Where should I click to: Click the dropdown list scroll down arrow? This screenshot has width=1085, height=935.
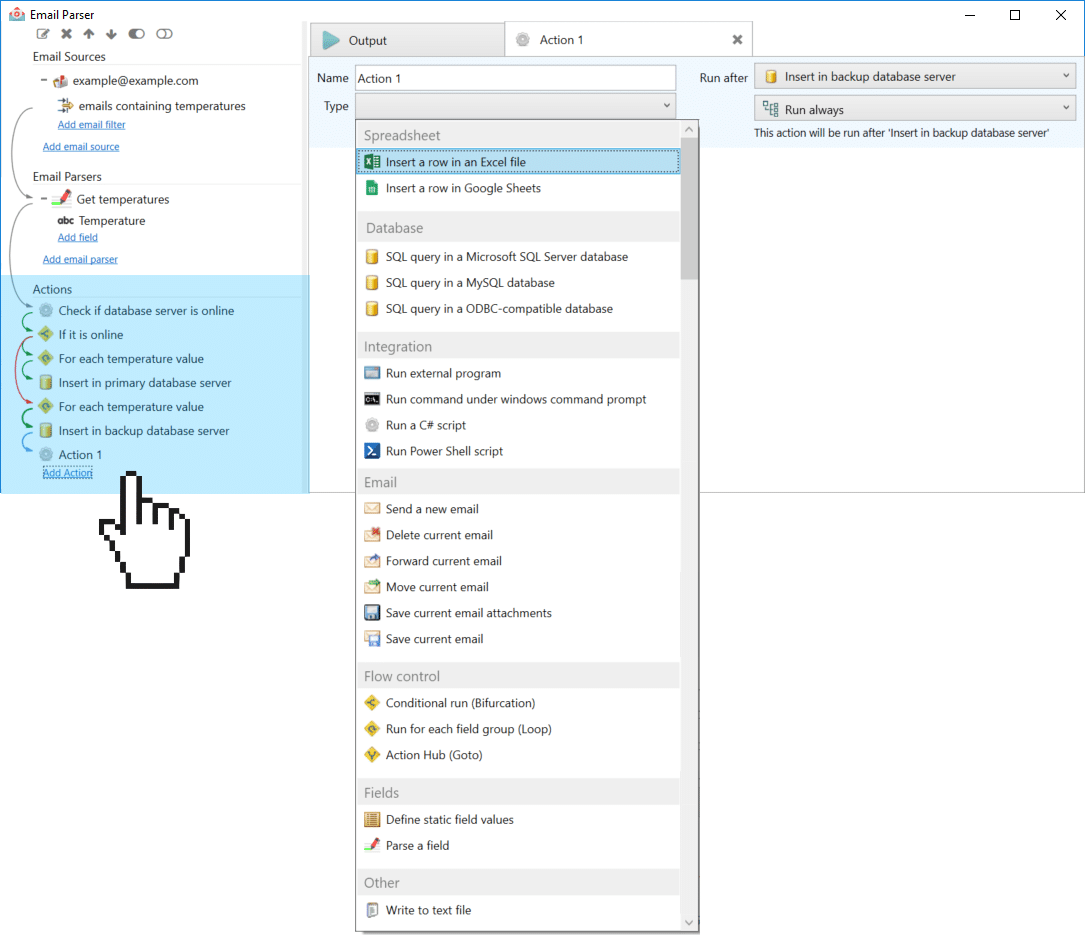689,923
